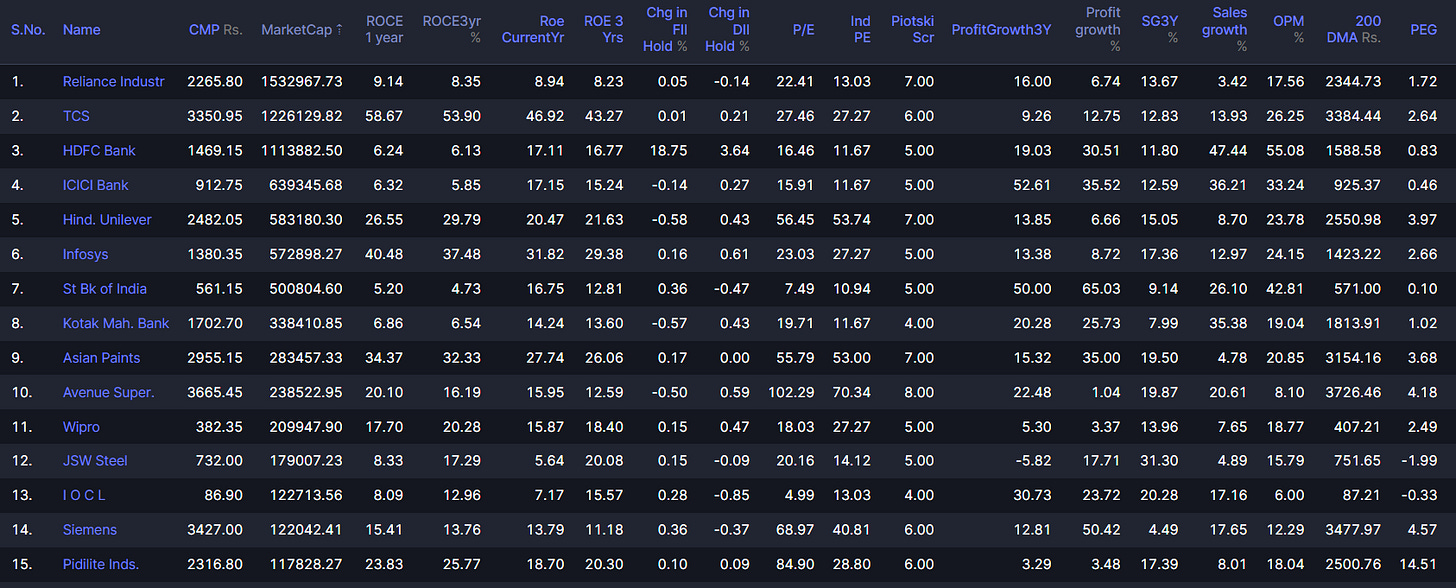Open the Hind. Unilever company link
The height and width of the screenshot is (588, 1456).
pos(107,219)
